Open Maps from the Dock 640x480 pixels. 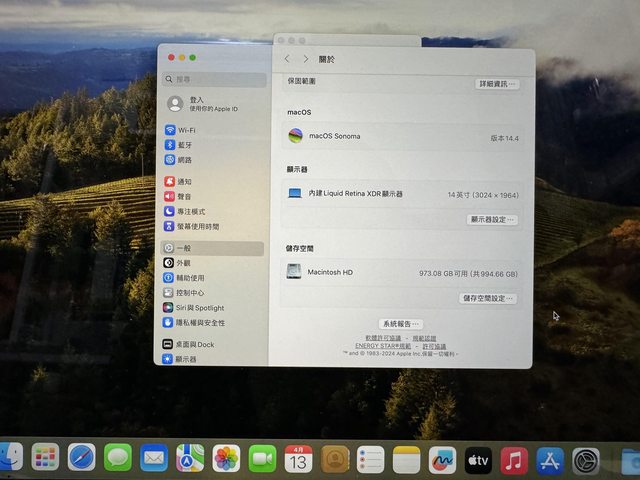click(x=190, y=458)
